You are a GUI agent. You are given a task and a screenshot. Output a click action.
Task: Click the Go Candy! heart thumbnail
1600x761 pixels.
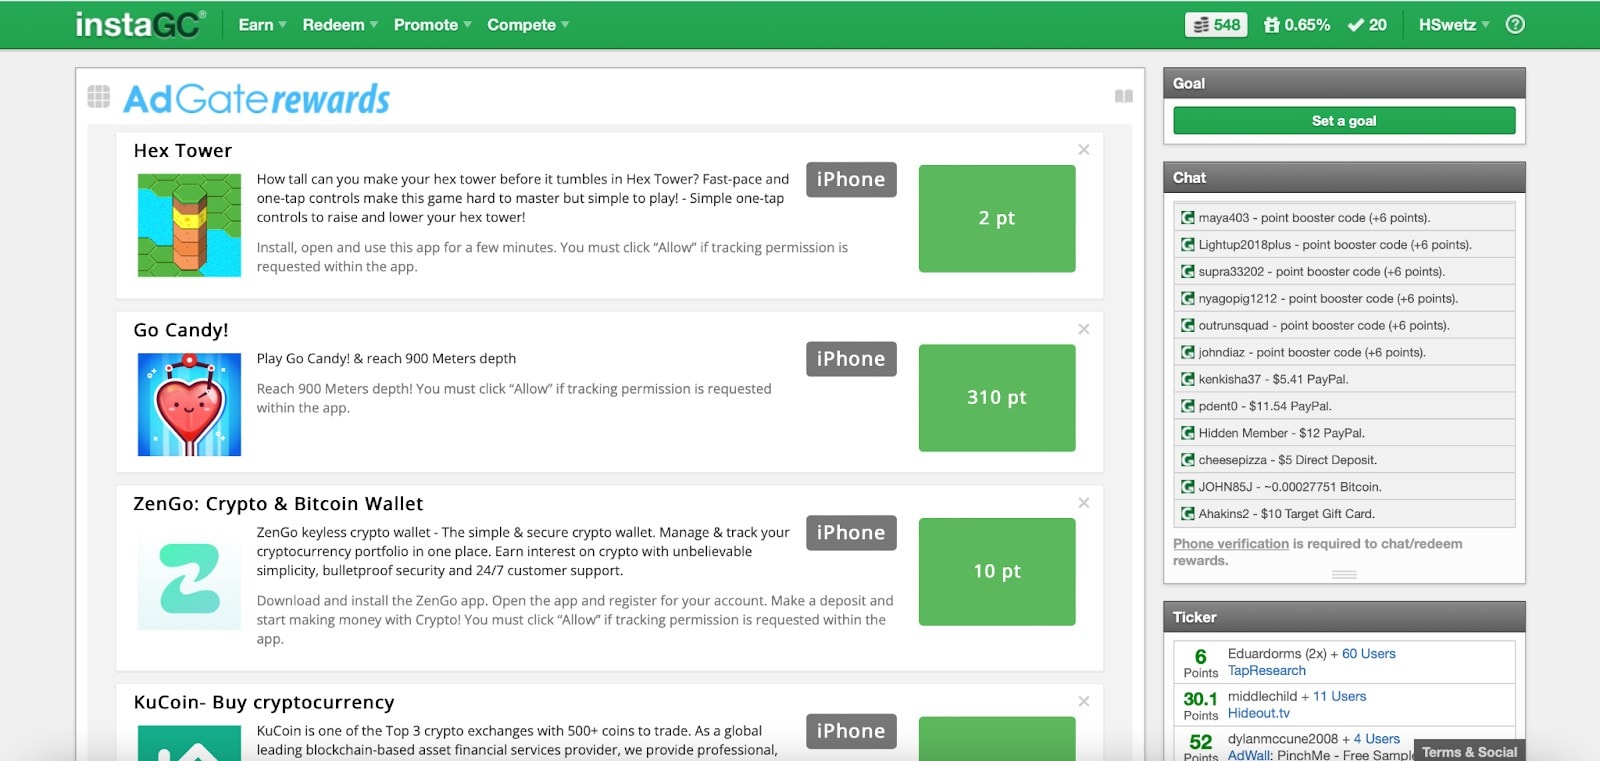(189, 404)
